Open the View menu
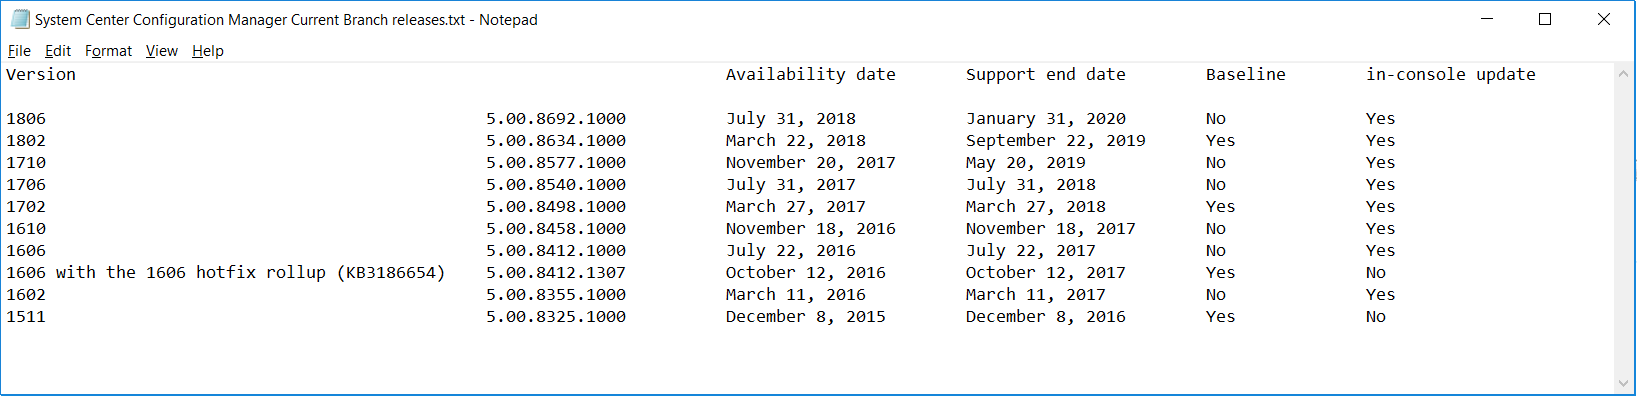1637x396 pixels. tap(161, 51)
